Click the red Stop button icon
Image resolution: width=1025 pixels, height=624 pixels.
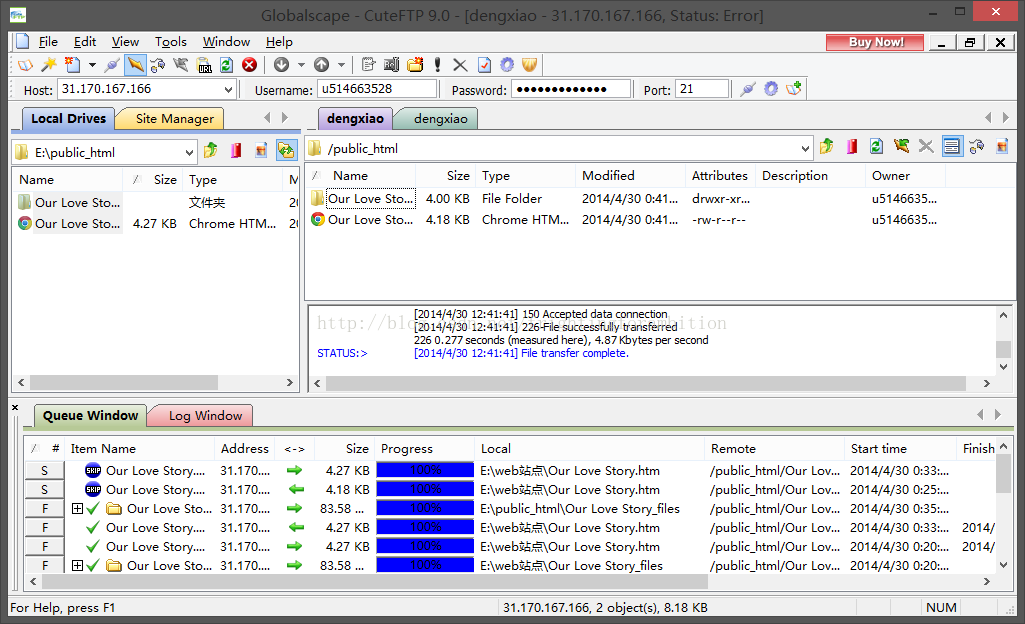click(x=249, y=65)
